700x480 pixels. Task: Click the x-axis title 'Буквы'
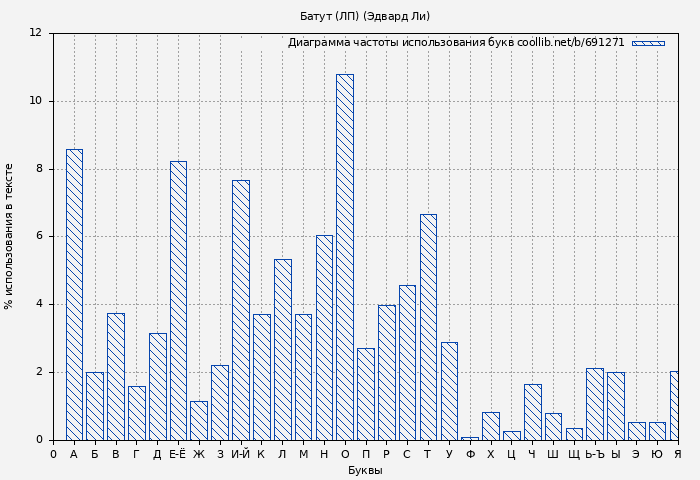pos(365,471)
